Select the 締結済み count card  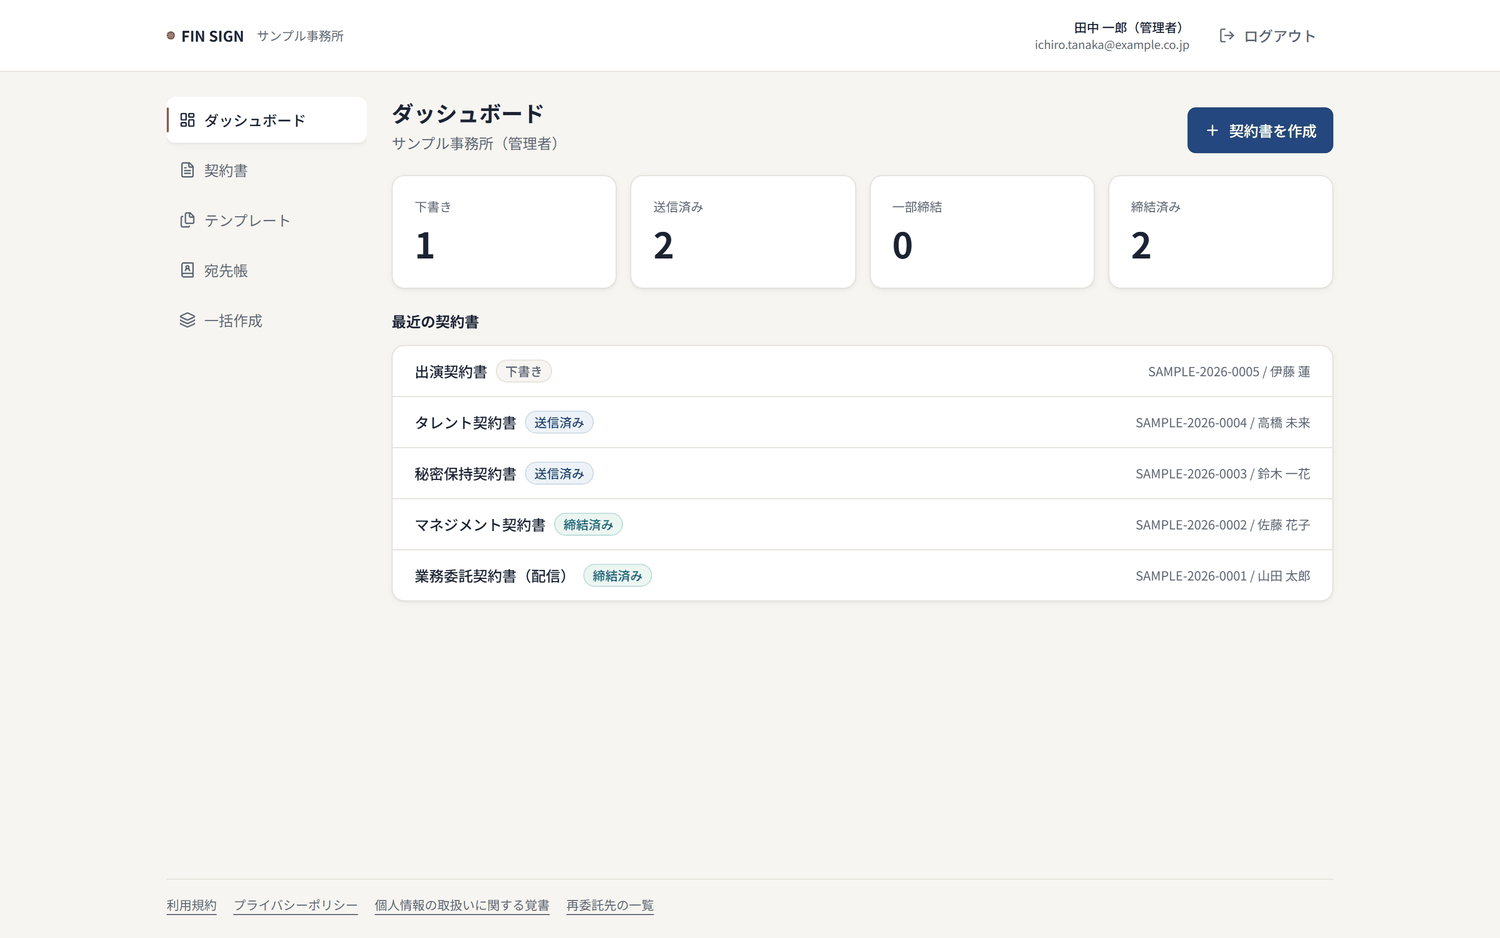[x=1221, y=232]
